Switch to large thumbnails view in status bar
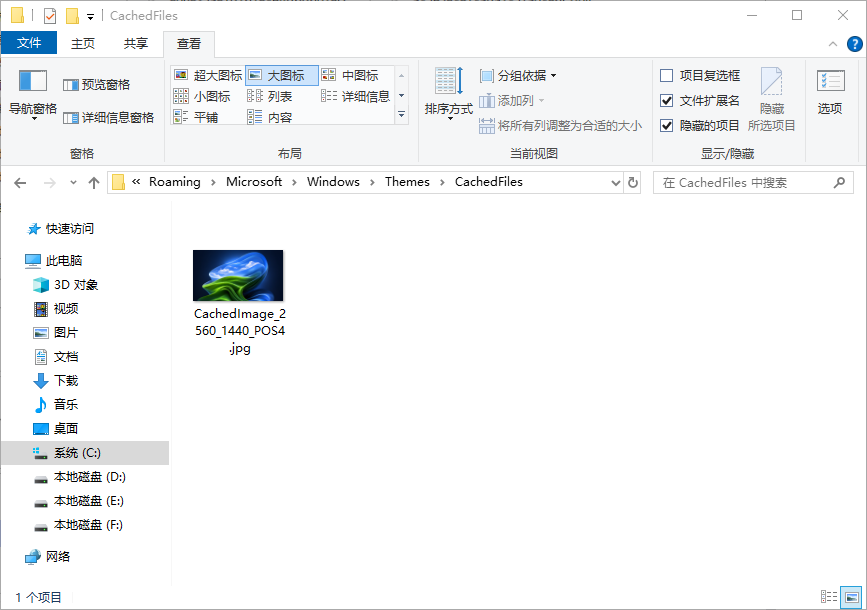This screenshot has width=867, height=610. point(851,597)
